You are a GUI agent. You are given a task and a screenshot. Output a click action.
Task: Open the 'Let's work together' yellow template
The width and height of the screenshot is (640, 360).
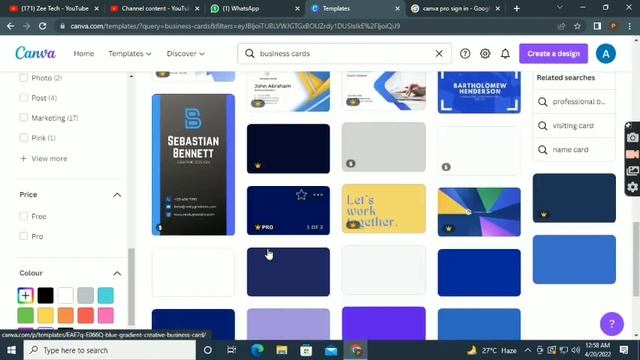click(384, 209)
